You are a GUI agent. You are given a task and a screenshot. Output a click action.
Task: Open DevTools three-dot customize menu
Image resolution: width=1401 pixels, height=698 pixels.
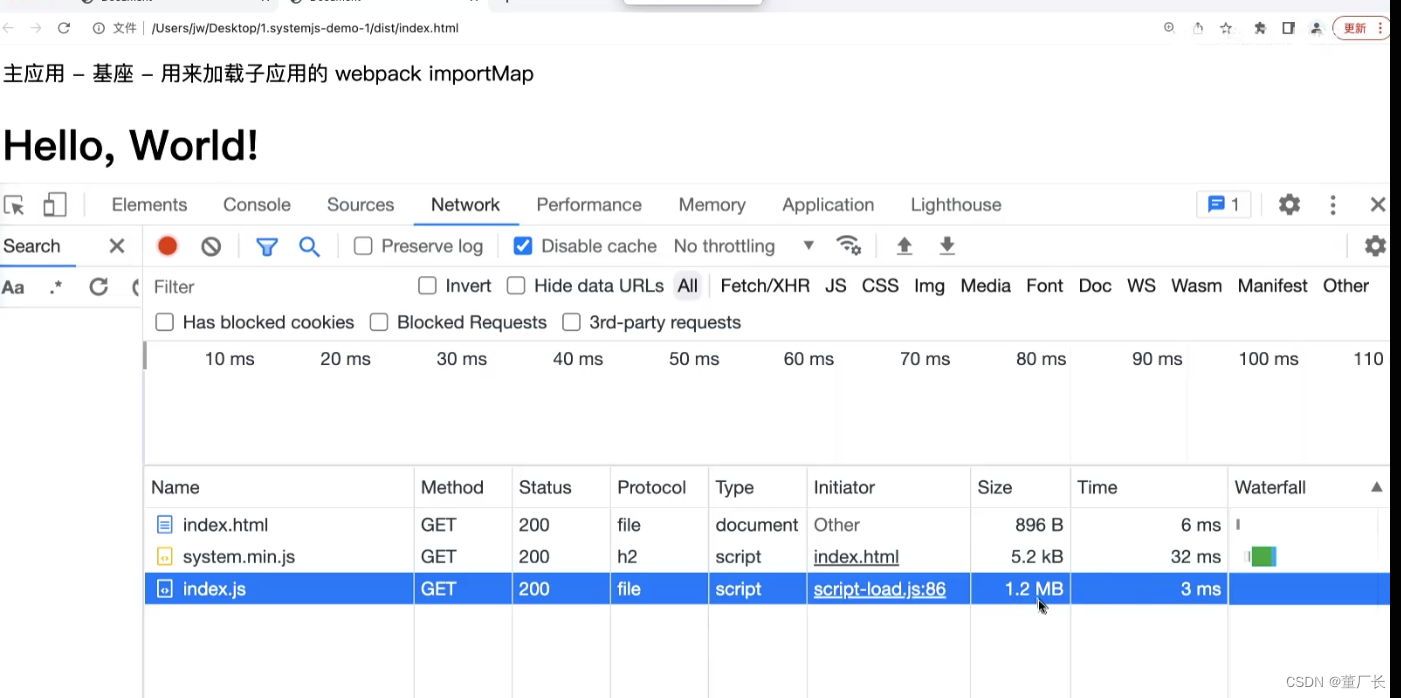coord(1333,205)
